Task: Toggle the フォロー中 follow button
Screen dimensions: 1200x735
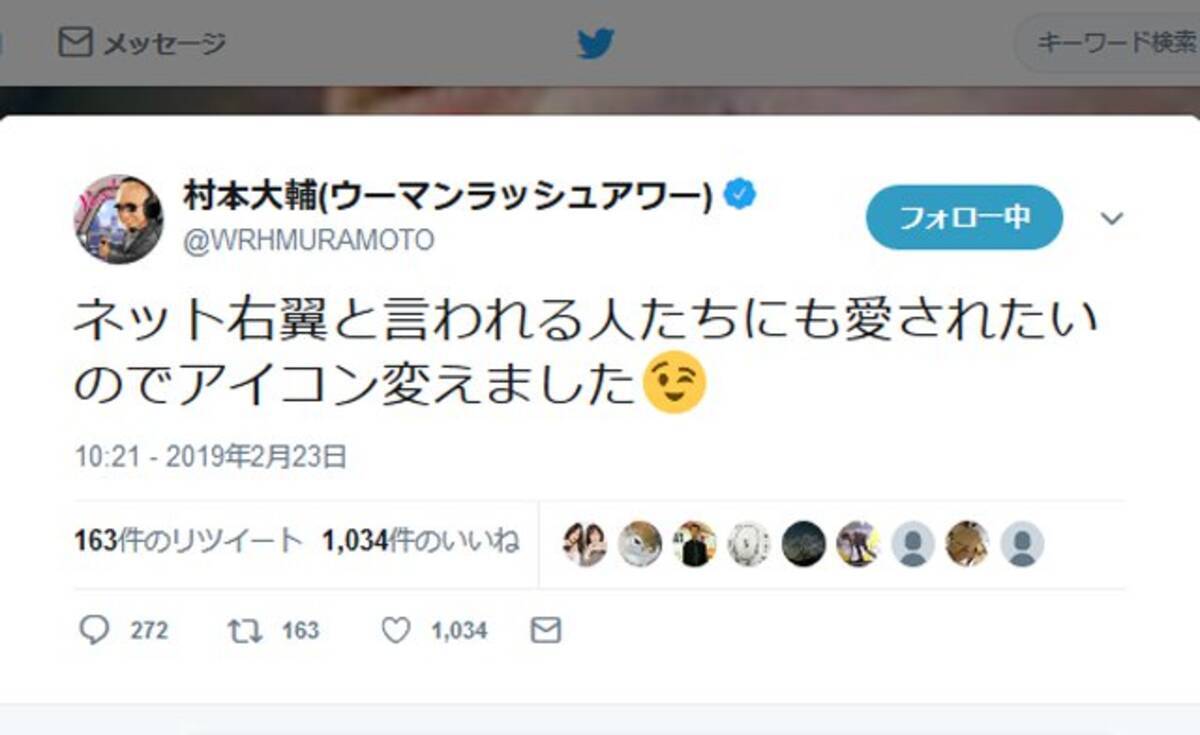Action: click(964, 217)
